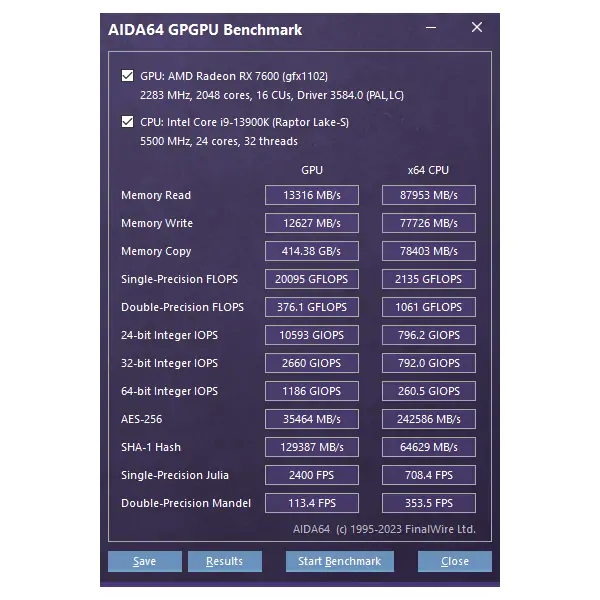Click the AIDA64 GPGPU Benchmark title
Image resolution: width=600 pixels, height=600 pixels.
[x=205, y=30]
